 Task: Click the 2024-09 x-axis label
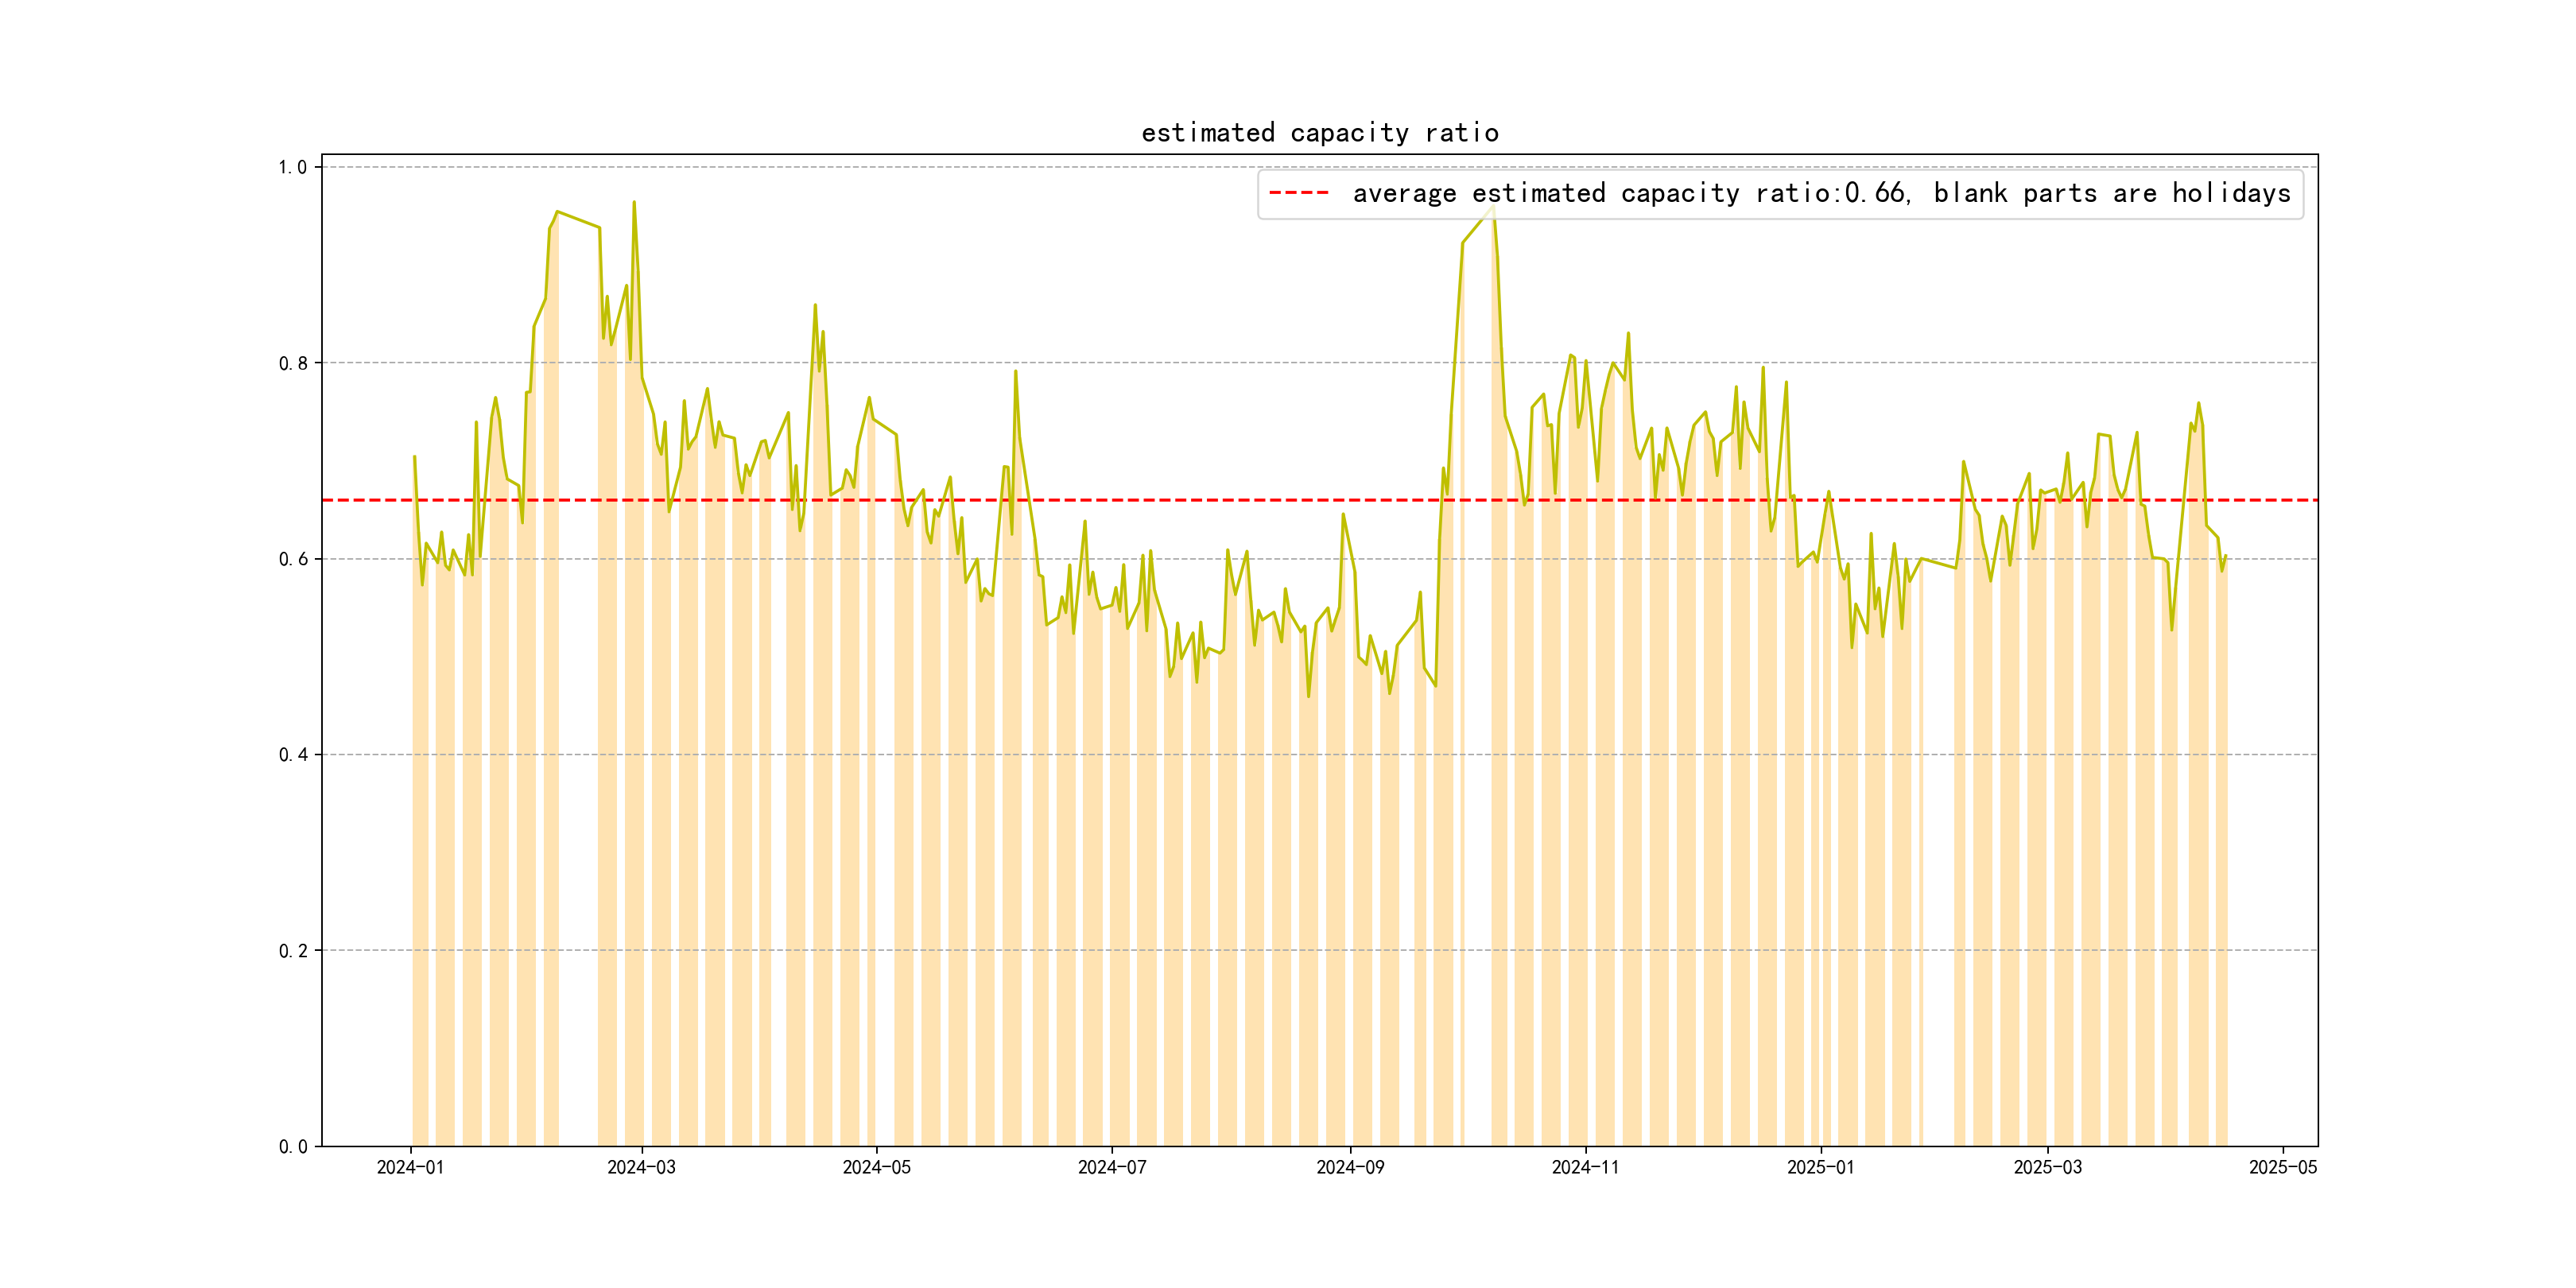click(x=1350, y=1167)
